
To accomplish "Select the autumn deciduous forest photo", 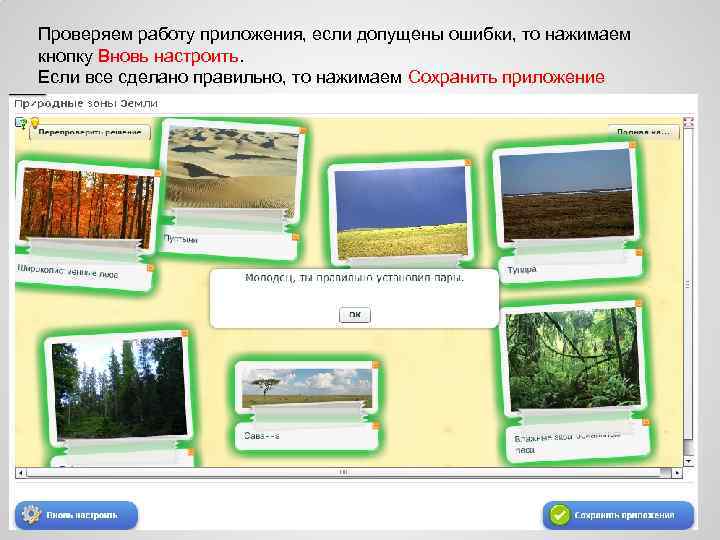I will click(x=86, y=206).
